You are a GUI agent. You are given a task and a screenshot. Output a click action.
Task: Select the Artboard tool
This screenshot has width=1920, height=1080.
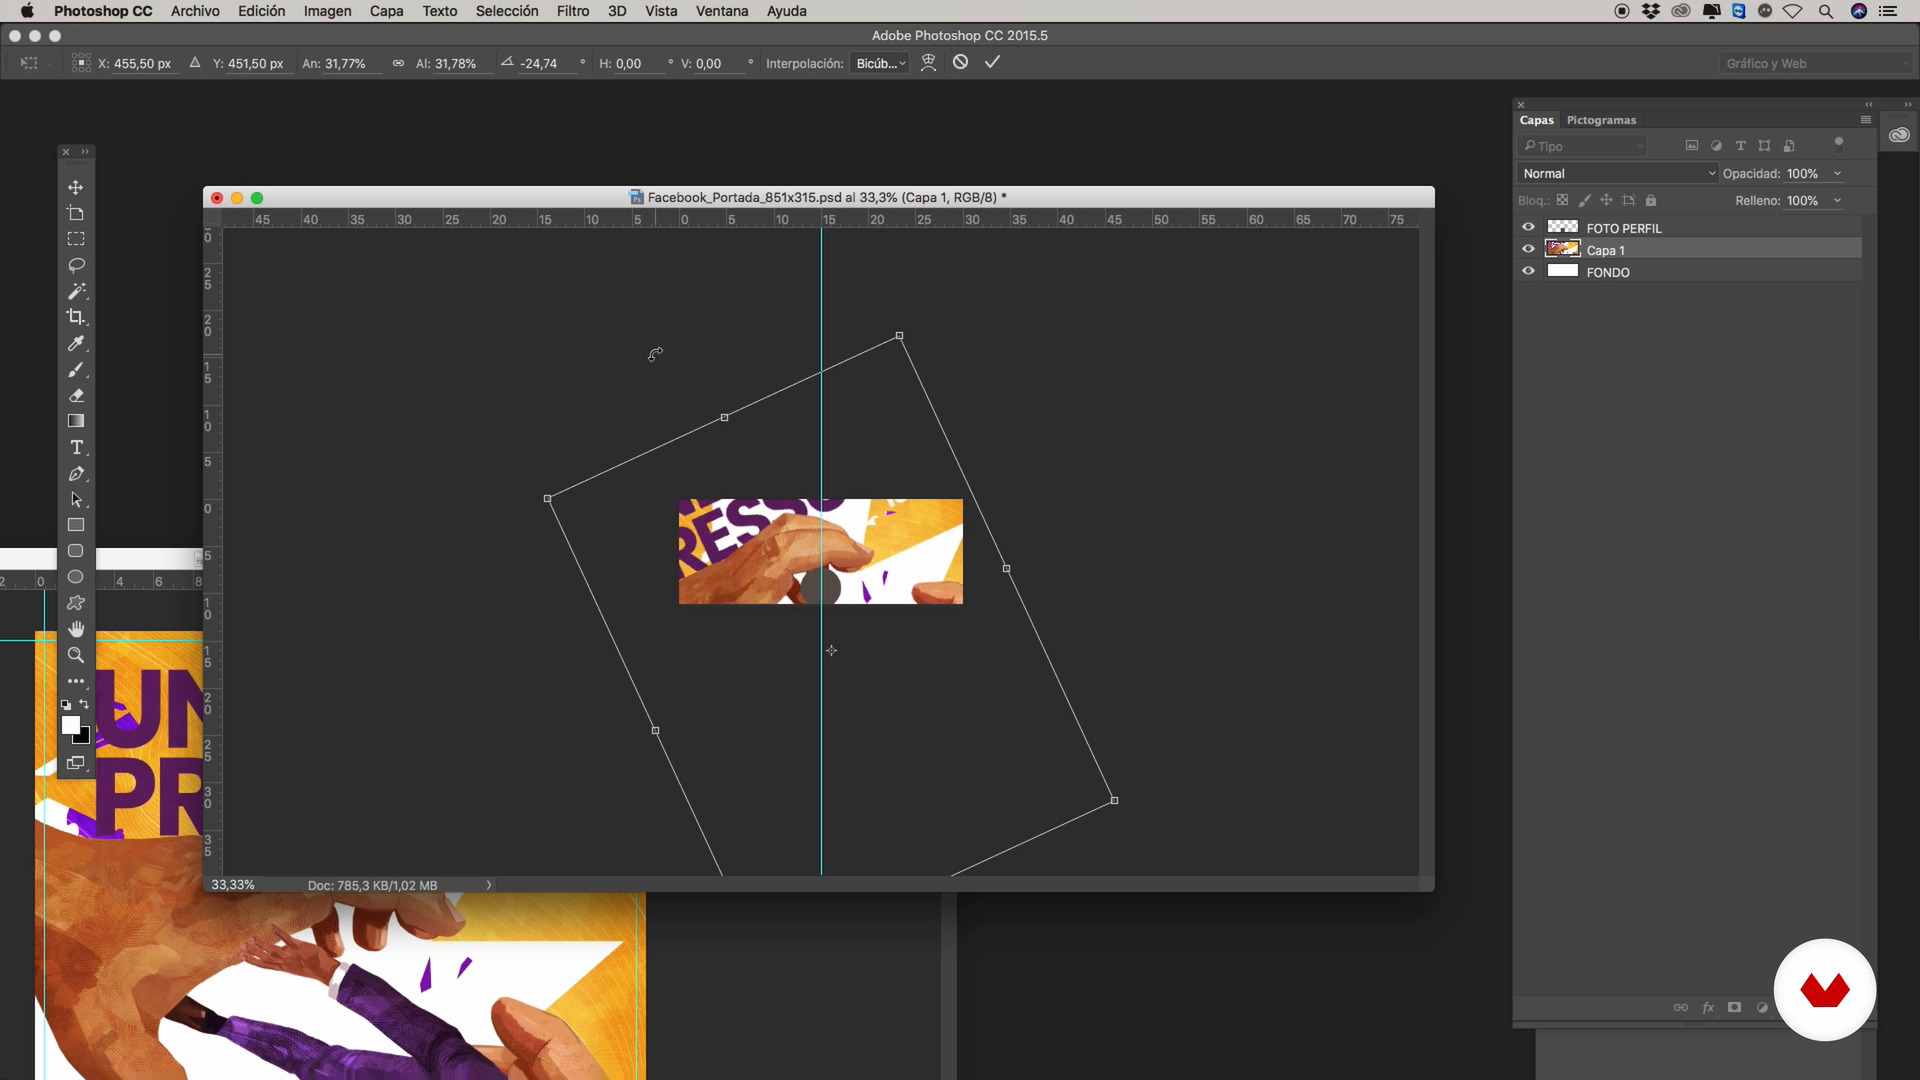click(75, 213)
